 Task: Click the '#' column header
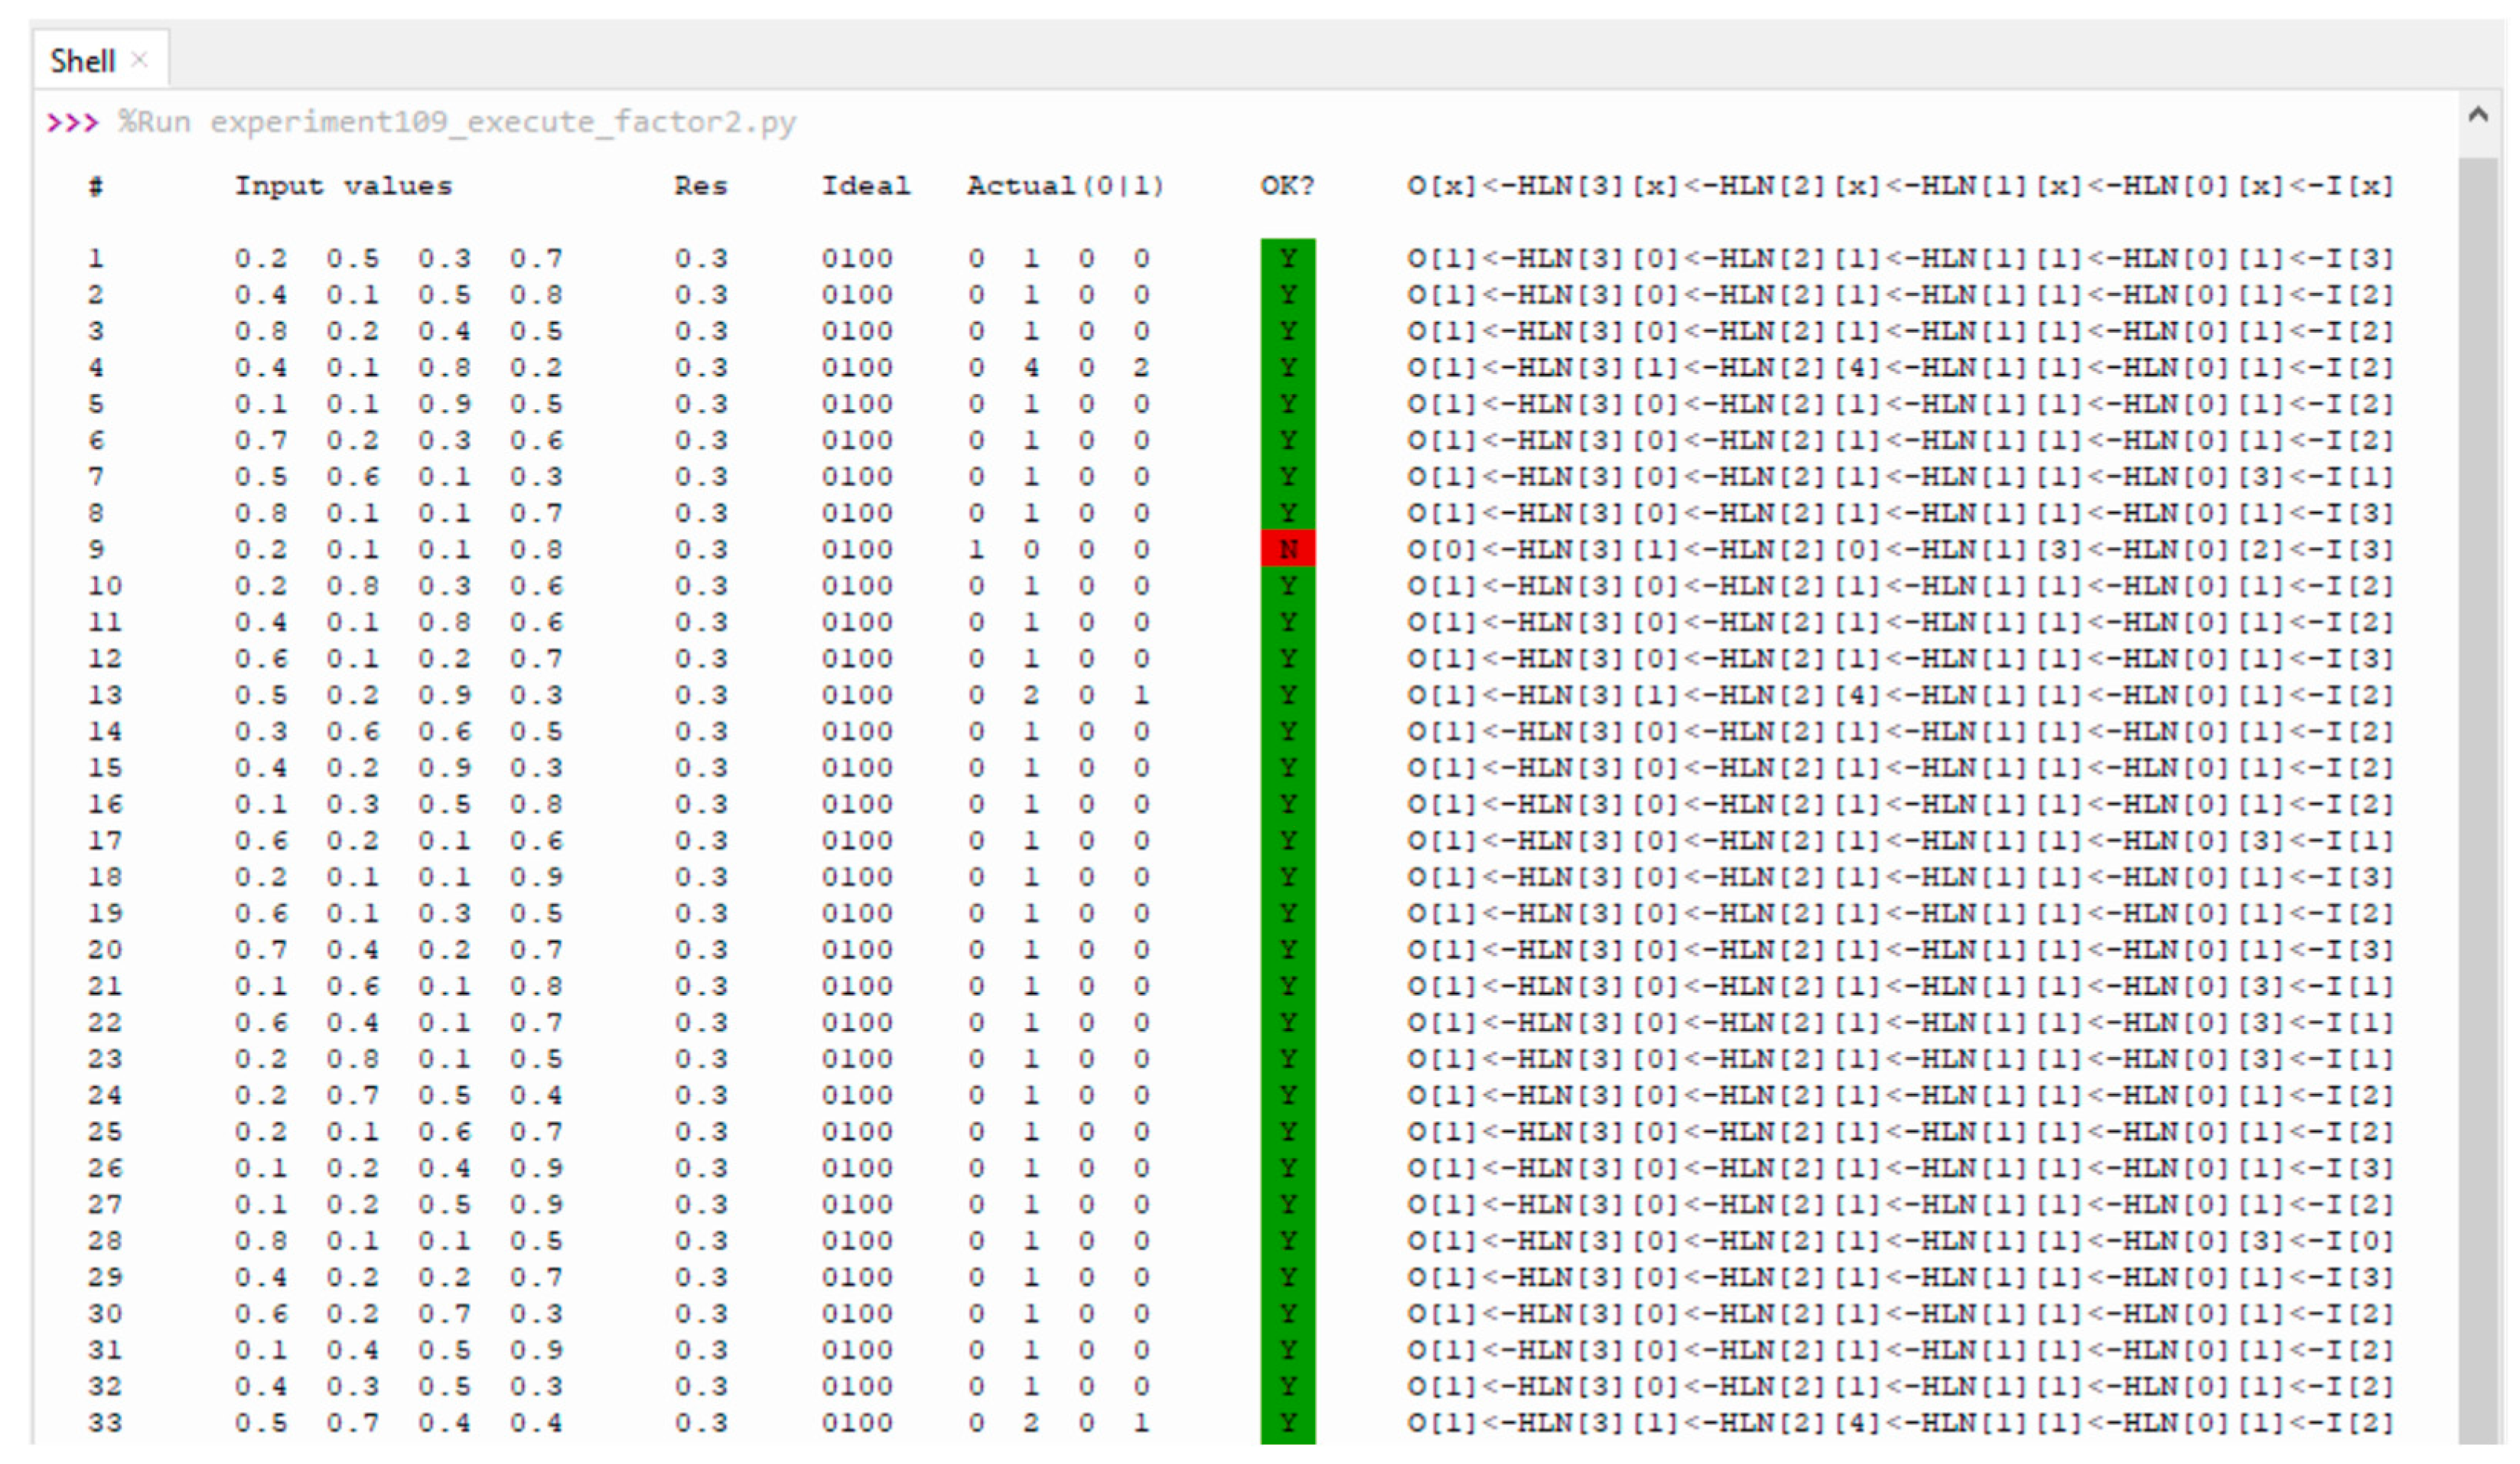(95, 186)
